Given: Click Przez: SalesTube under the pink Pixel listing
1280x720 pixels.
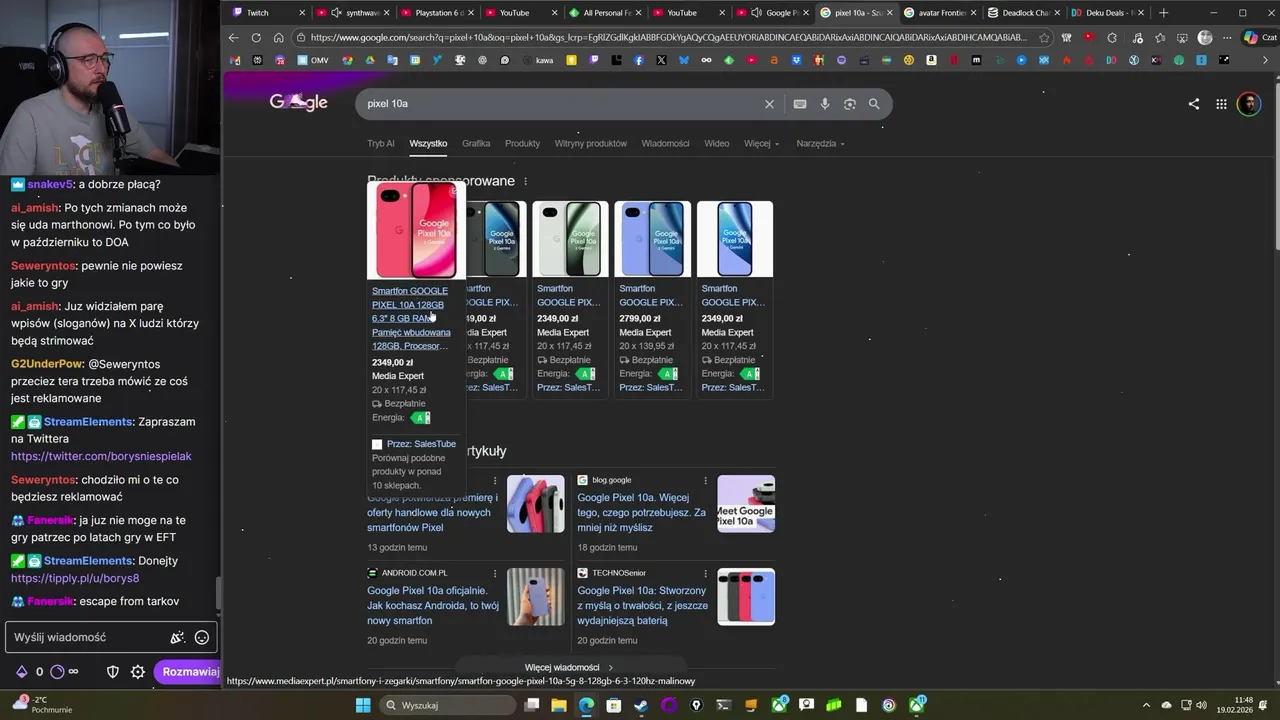Looking at the screenshot, I should [x=421, y=444].
